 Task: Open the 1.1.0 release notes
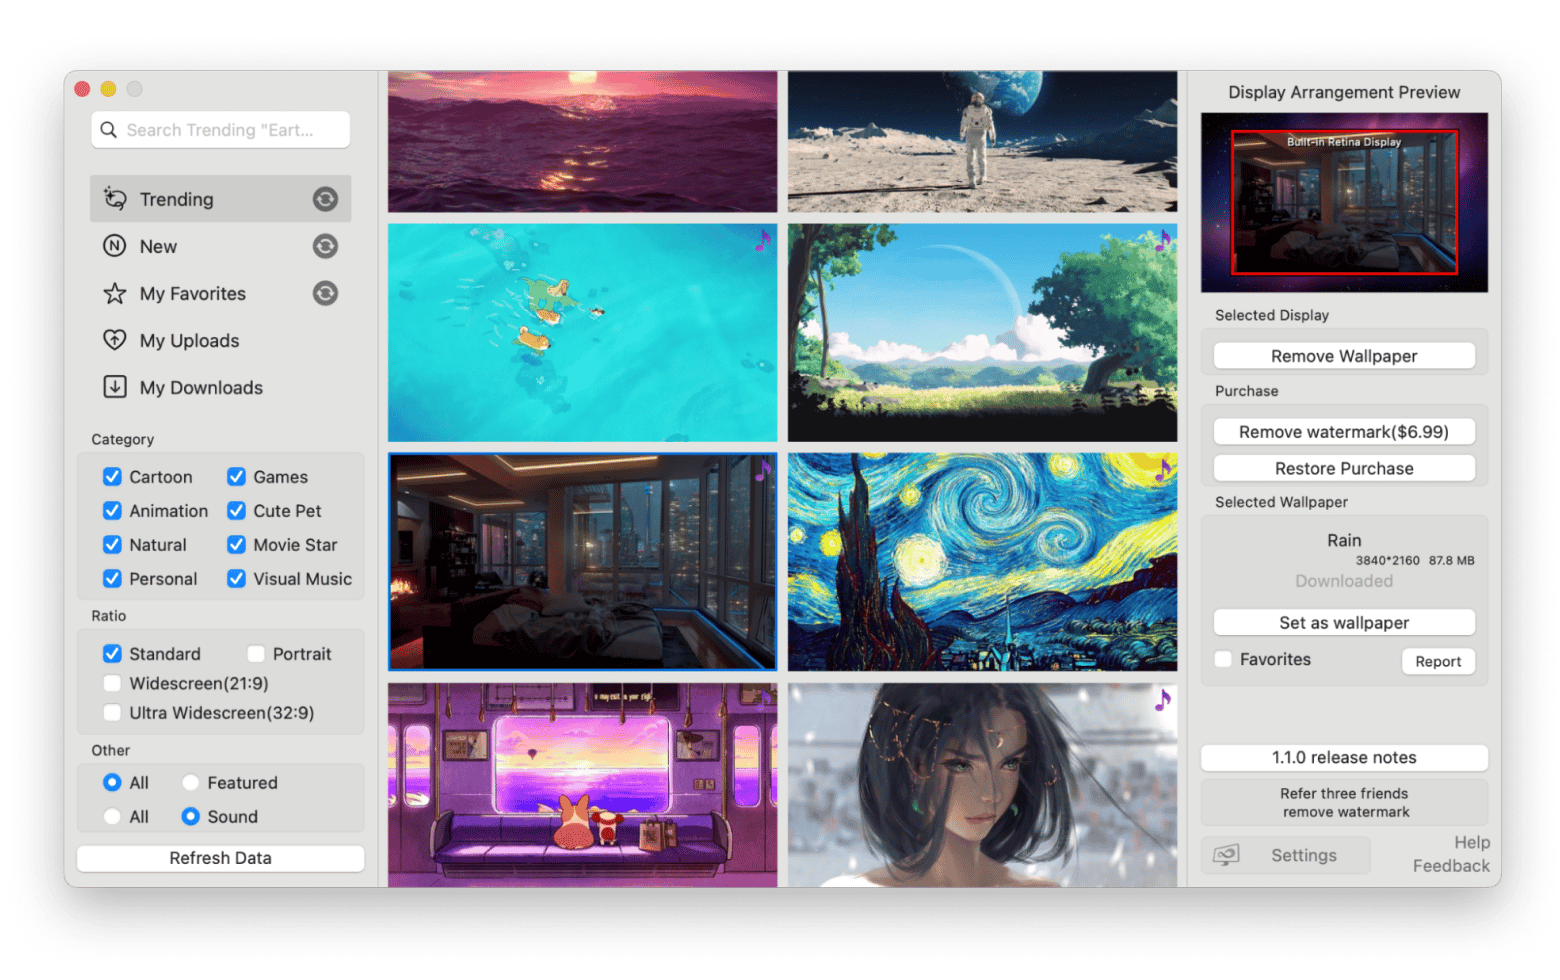1343,757
